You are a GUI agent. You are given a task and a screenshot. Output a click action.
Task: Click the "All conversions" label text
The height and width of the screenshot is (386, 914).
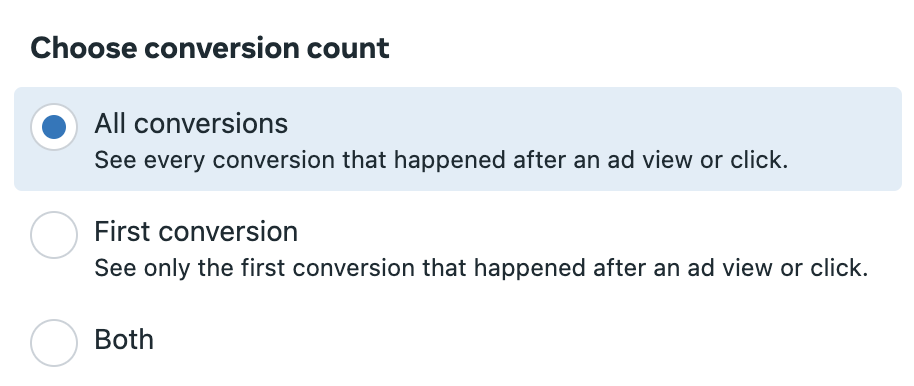191,124
